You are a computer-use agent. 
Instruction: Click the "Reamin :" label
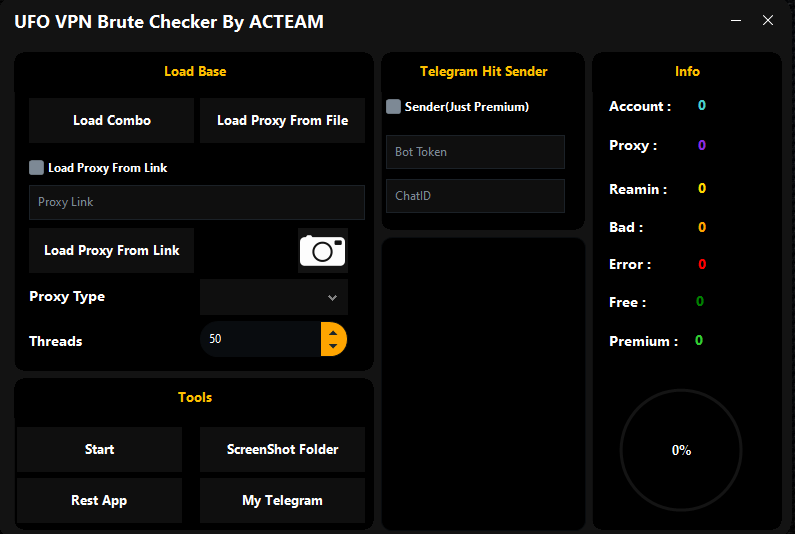(638, 190)
